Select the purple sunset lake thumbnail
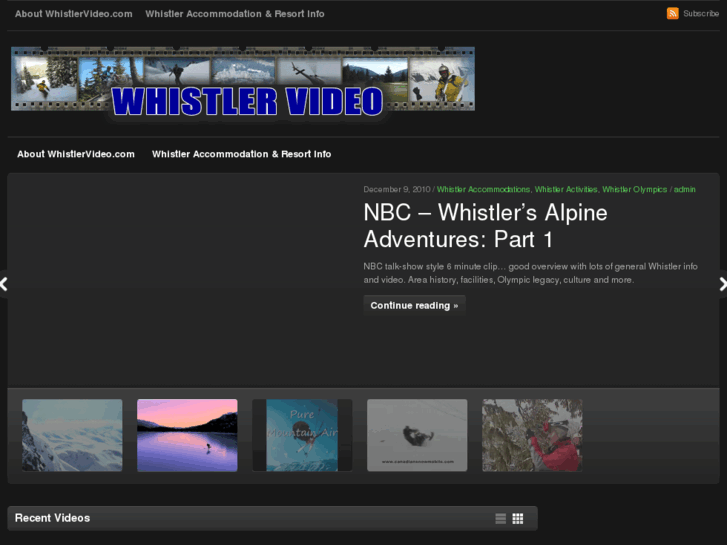727x545 pixels. pos(187,435)
